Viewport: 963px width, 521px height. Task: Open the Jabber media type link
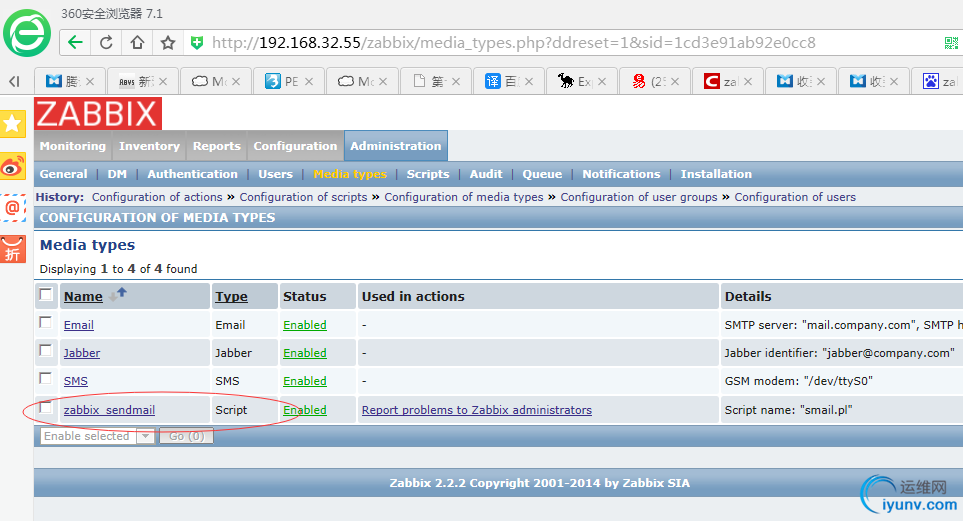[x=82, y=353]
